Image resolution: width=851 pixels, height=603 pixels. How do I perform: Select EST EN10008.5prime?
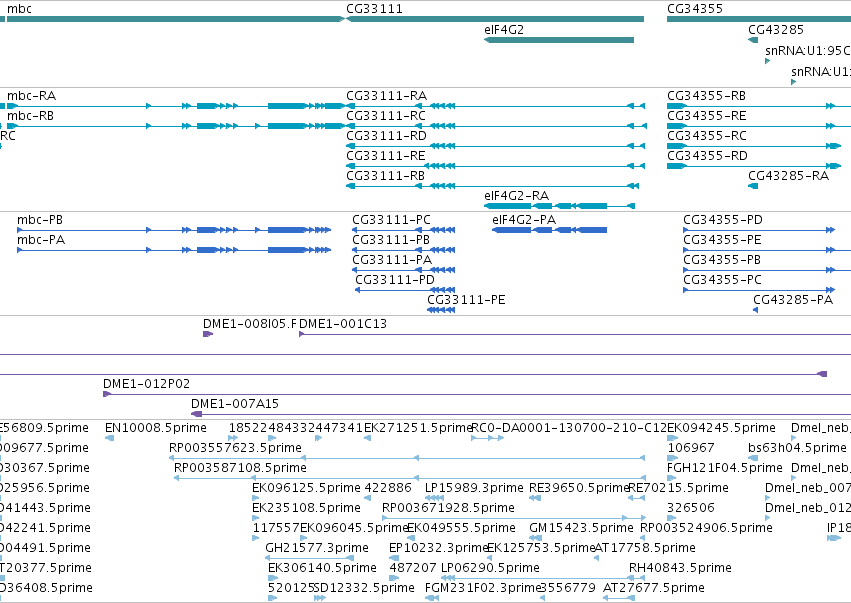pos(110,438)
